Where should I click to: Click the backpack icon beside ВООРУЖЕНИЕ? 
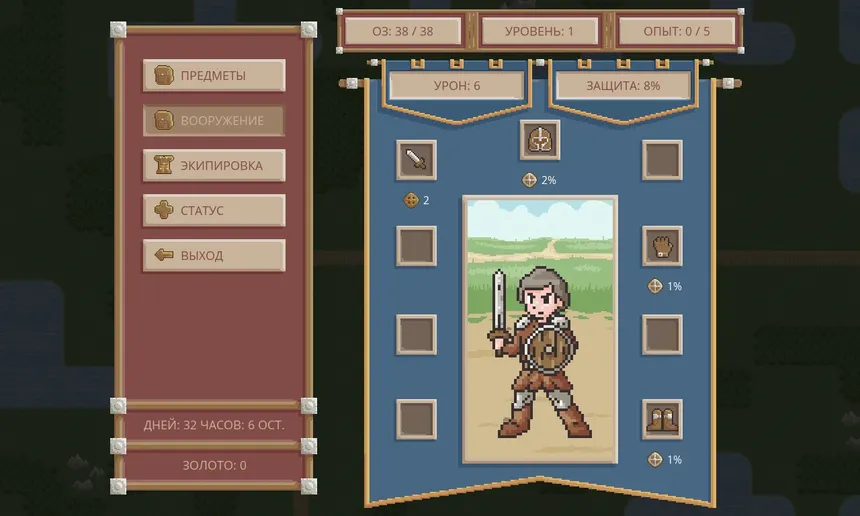coord(163,120)
